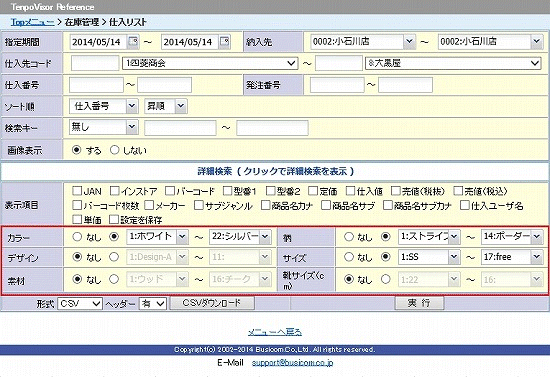This screenshot has width=550, height=377.
Task: Follow the メニューへ戻る link
Action: tap(275, 332)
